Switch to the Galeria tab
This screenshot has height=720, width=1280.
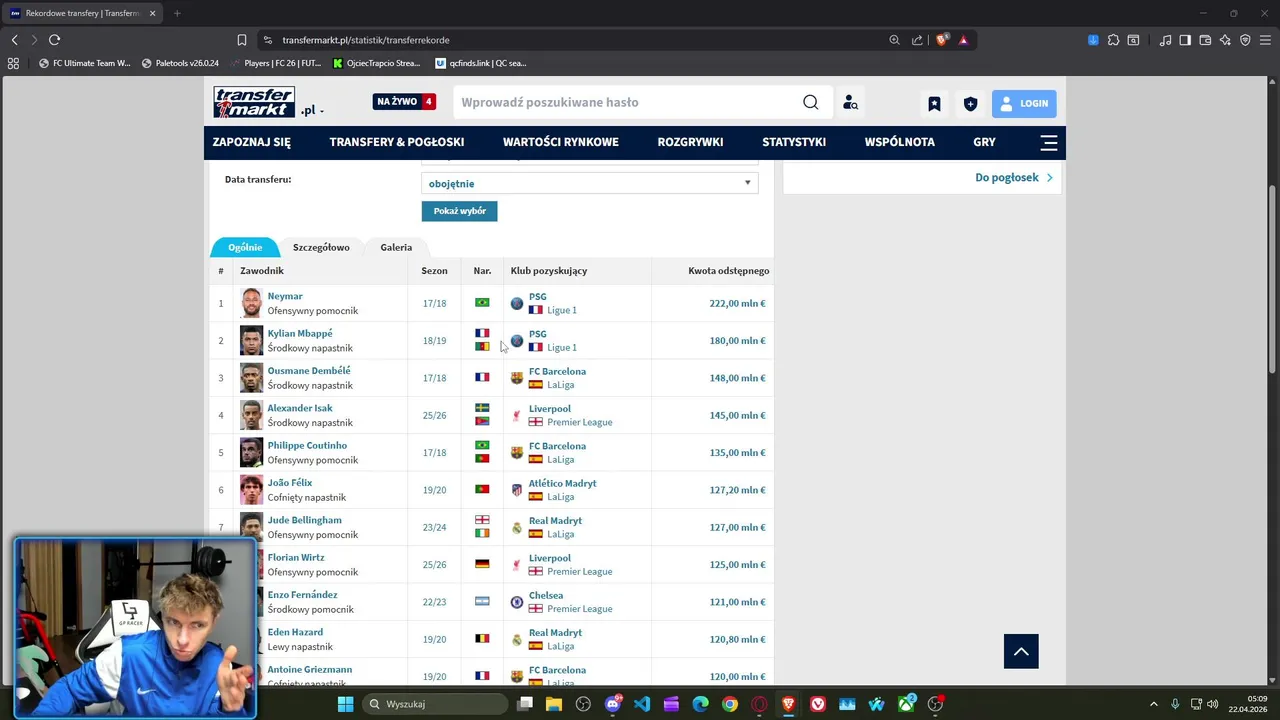click(396, 247)
